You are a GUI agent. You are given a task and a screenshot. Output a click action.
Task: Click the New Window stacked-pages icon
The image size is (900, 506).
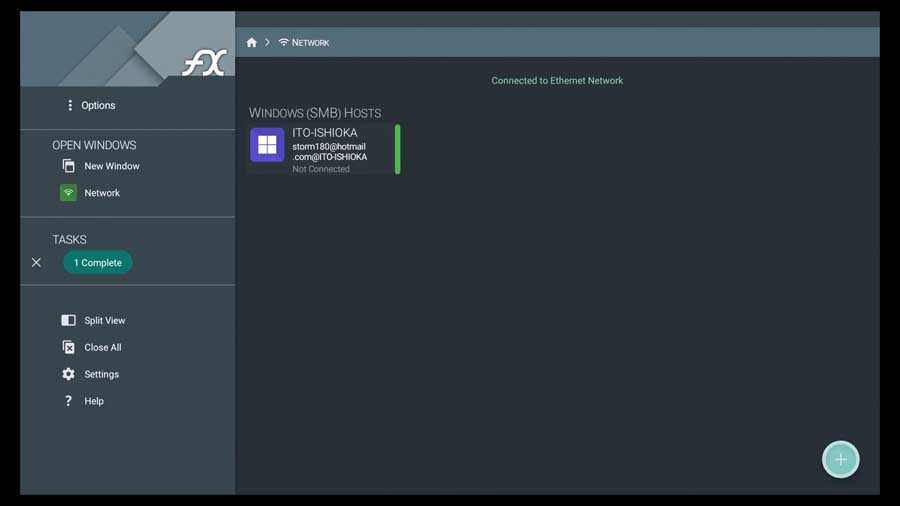tap(68, 166)
